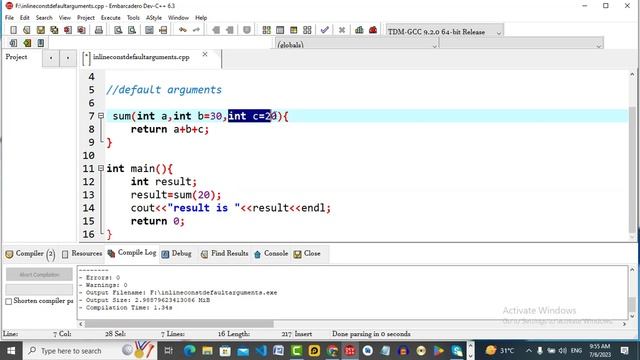Switch to the Compiler (2) tab
Viewport: 640px width, 360px height.
click(30, 254)
